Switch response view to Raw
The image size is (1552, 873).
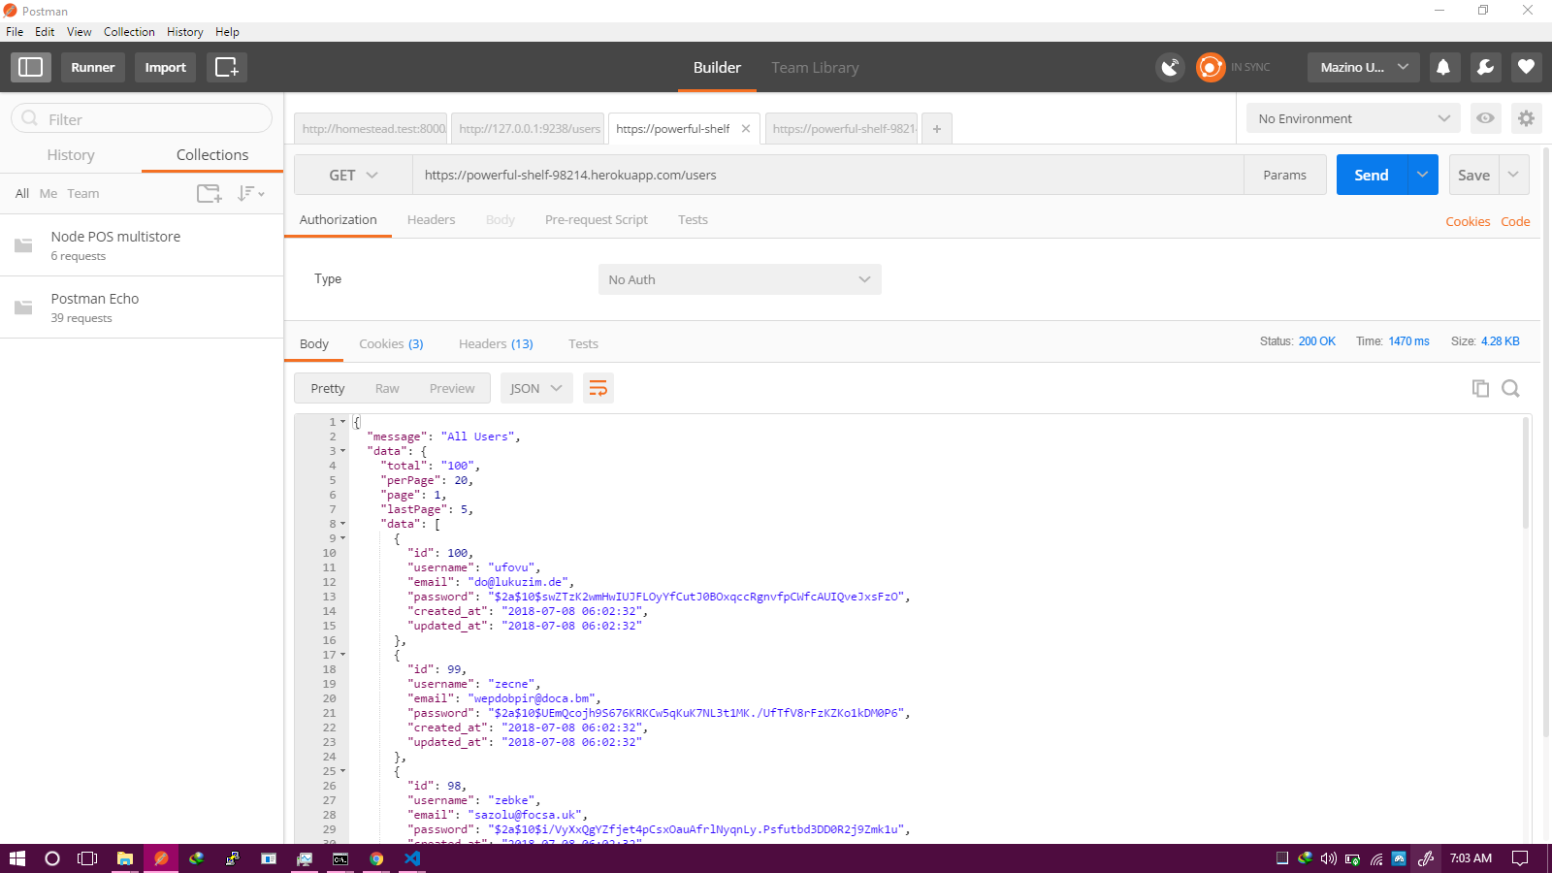[387, 388]
